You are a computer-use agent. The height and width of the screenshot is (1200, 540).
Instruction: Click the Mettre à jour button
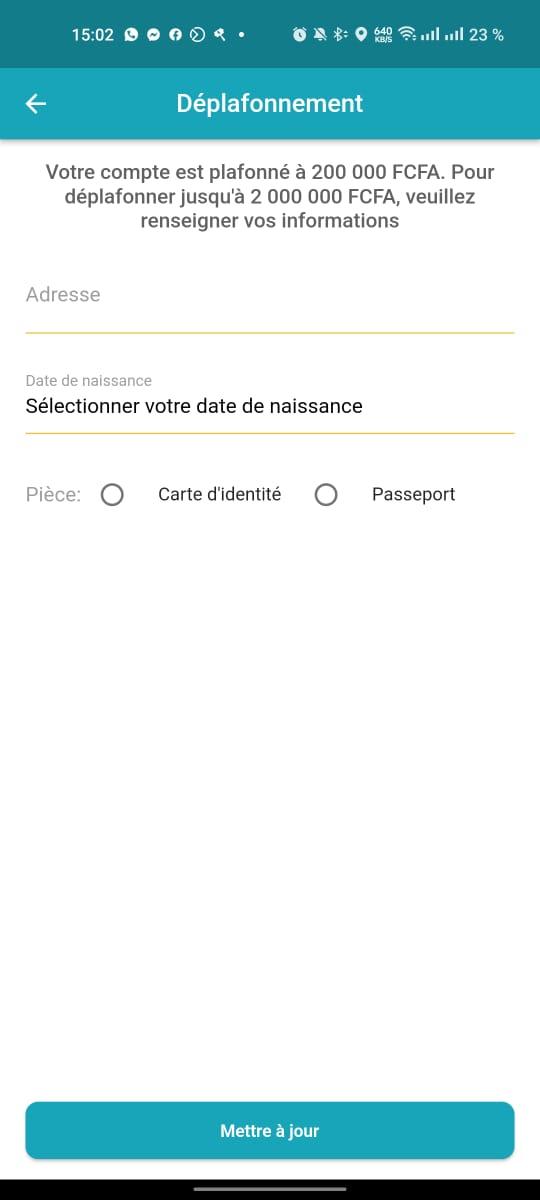pyautogui.click(x=270, y=1131)
